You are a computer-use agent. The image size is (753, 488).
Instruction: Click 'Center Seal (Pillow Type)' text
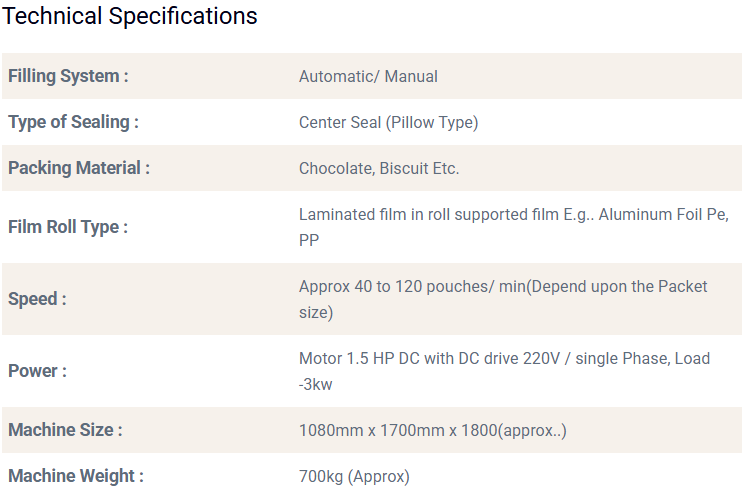(388, 122)
